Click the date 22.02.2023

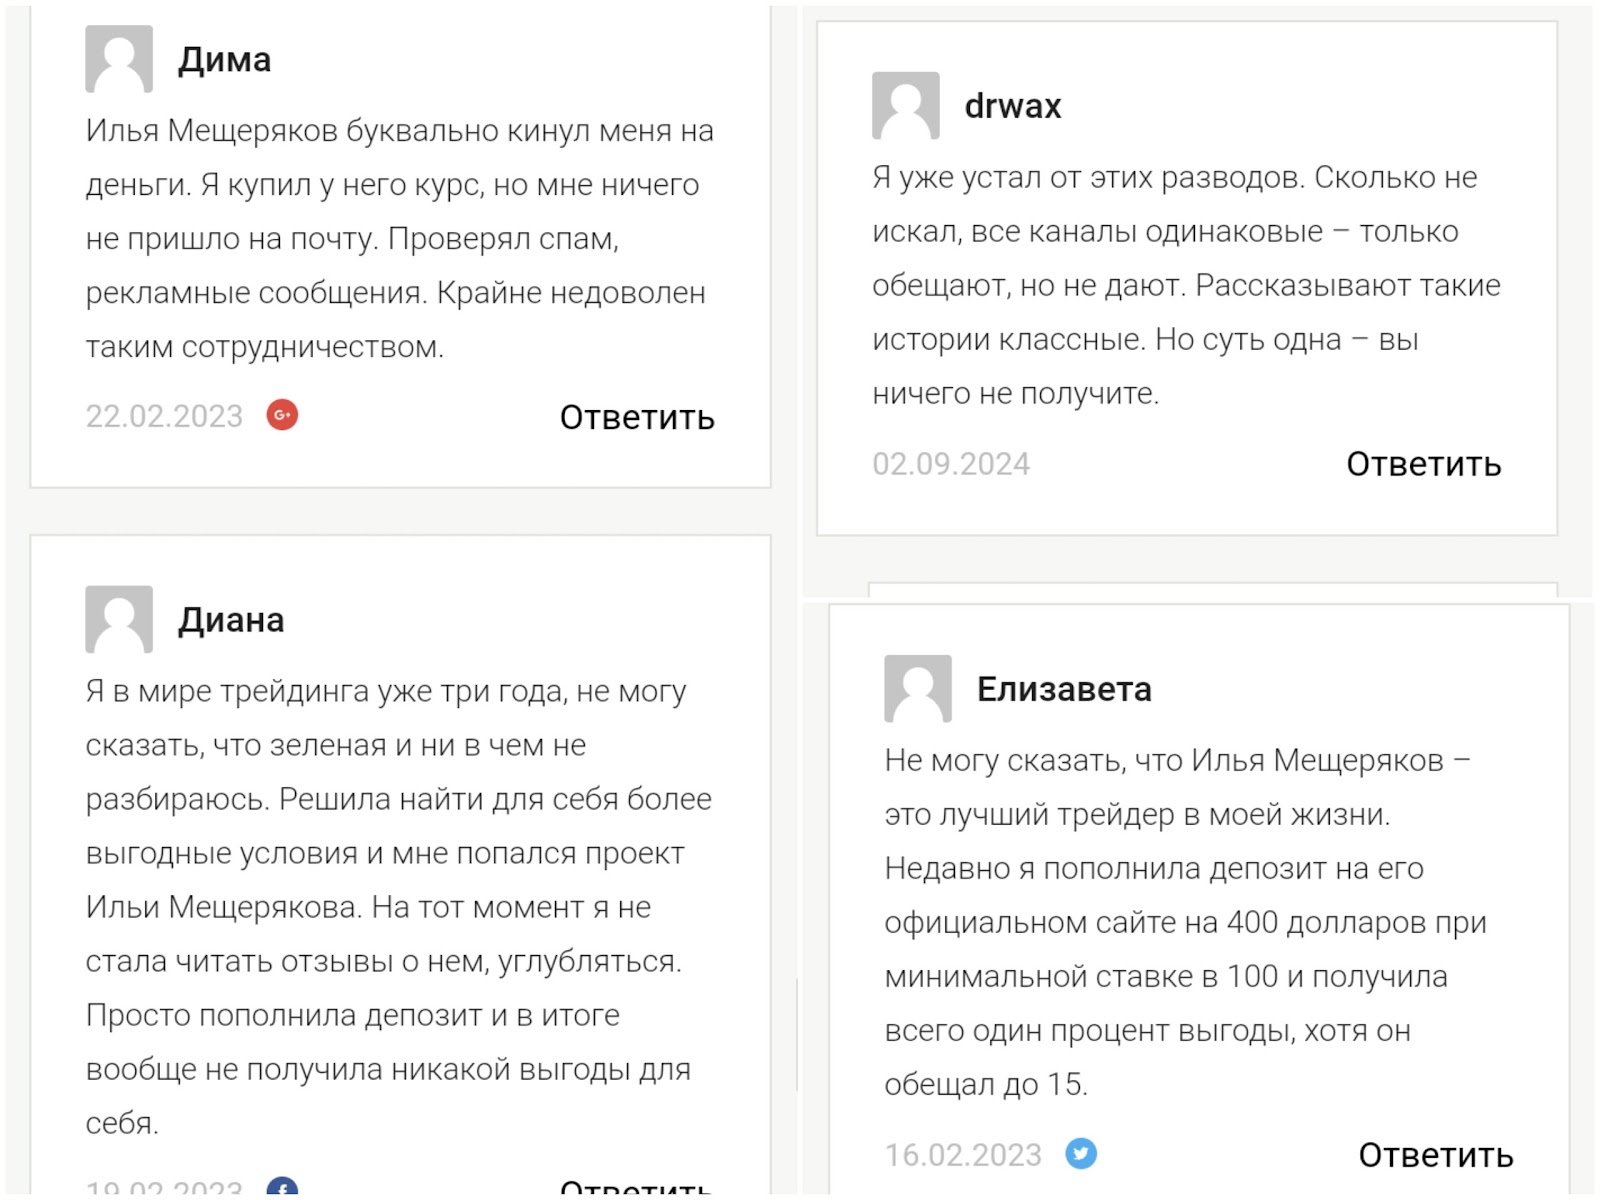coord(164,416)
